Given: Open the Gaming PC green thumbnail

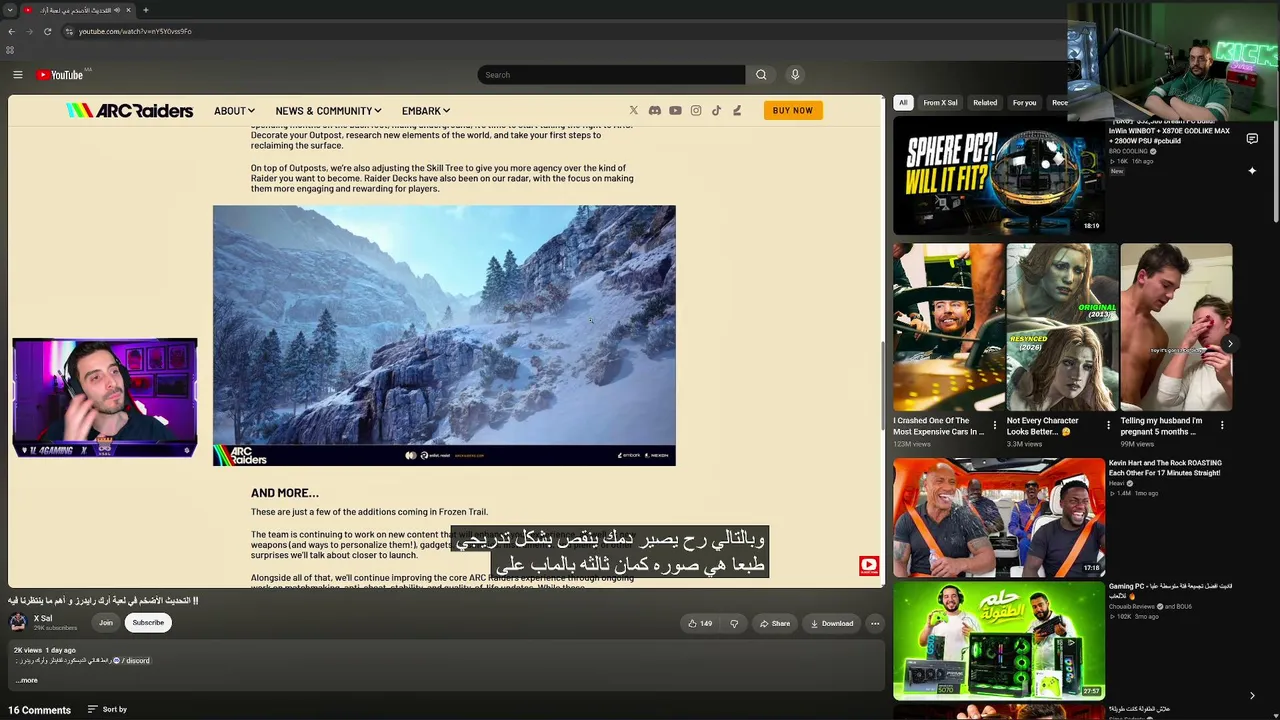Looking at the screenshot, I should point(999,641).
